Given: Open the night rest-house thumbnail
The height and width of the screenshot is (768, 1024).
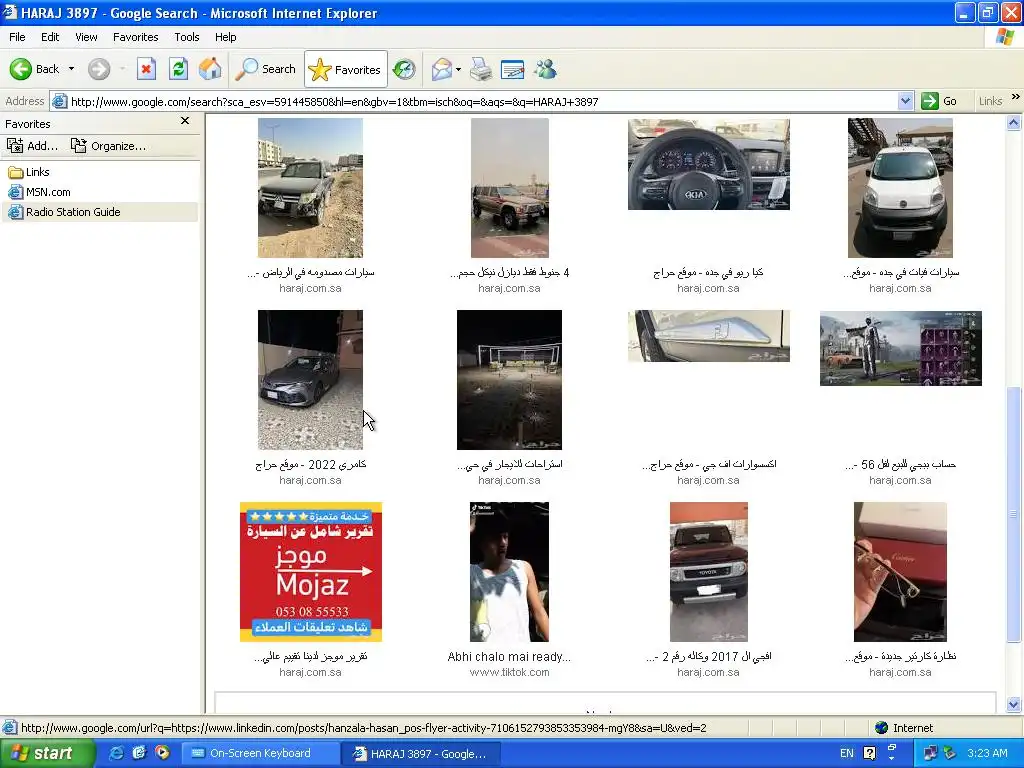Looking at the screenshot, I should point(509,380).
